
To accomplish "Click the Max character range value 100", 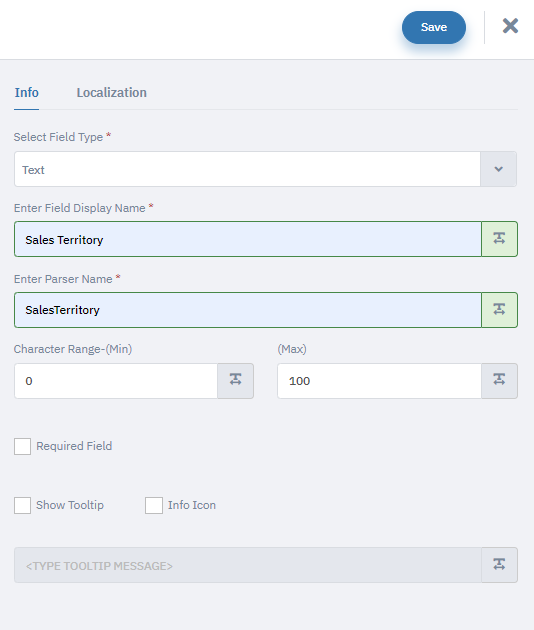I will [379, 381].
